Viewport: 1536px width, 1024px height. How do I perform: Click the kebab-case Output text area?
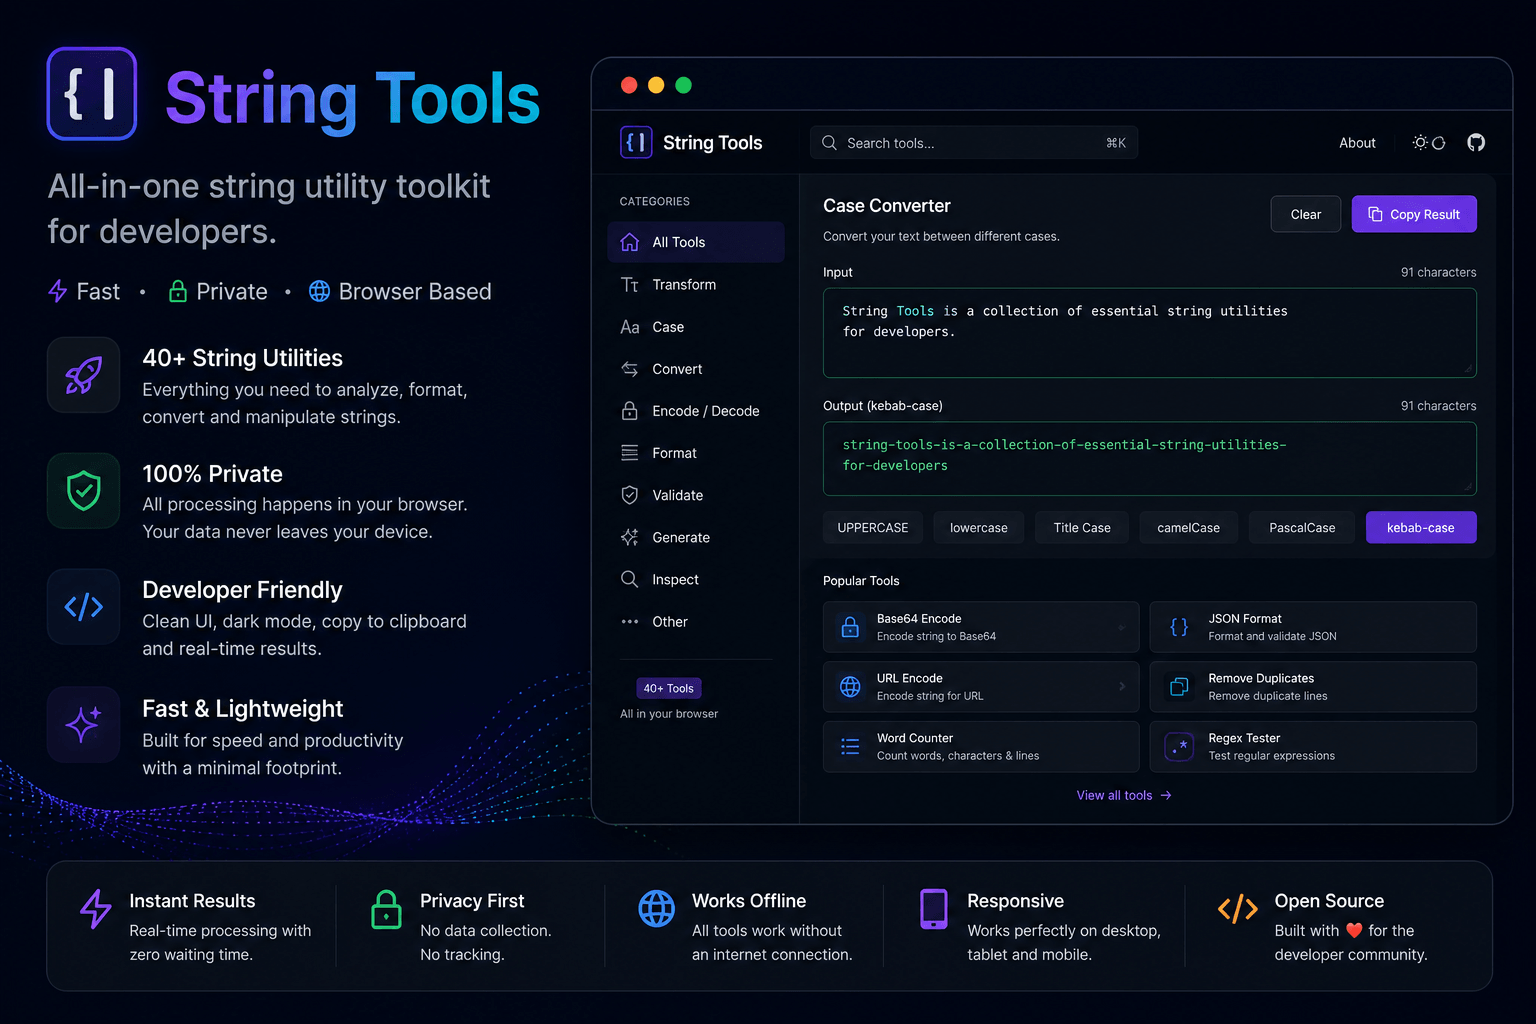pos(1150,459)
